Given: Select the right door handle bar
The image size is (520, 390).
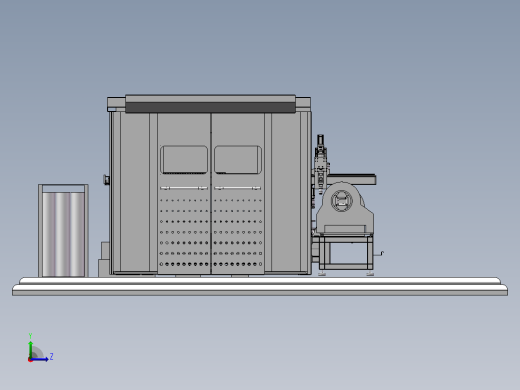Looking at the screenshot, I should 238,188.
